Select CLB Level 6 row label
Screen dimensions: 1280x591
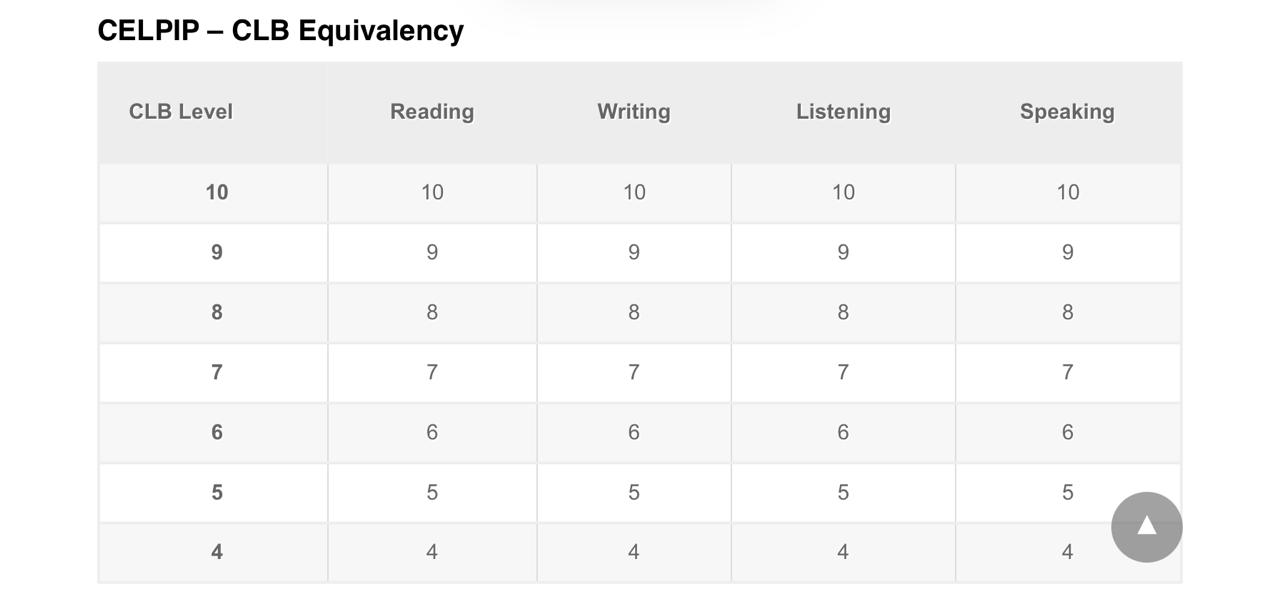coord(216,431)
